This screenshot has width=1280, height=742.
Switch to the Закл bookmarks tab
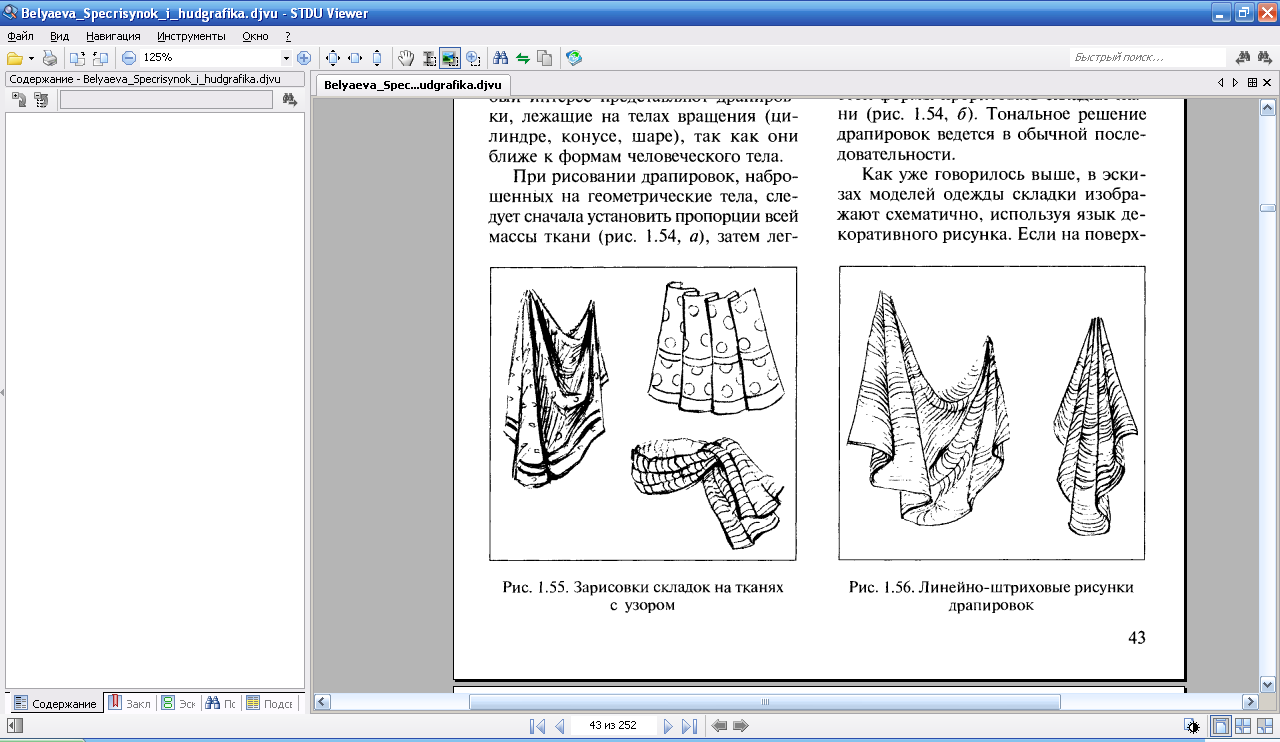(130, 703)
